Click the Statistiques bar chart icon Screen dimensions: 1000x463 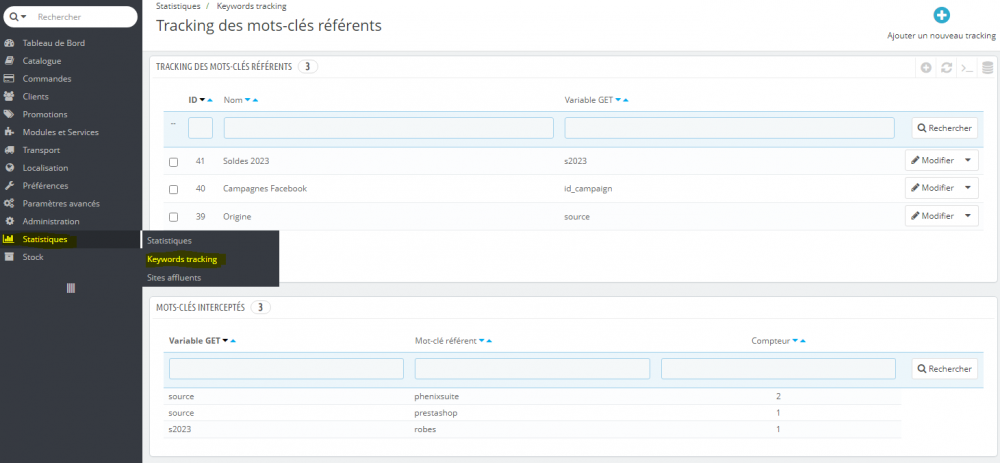(9, 240)
